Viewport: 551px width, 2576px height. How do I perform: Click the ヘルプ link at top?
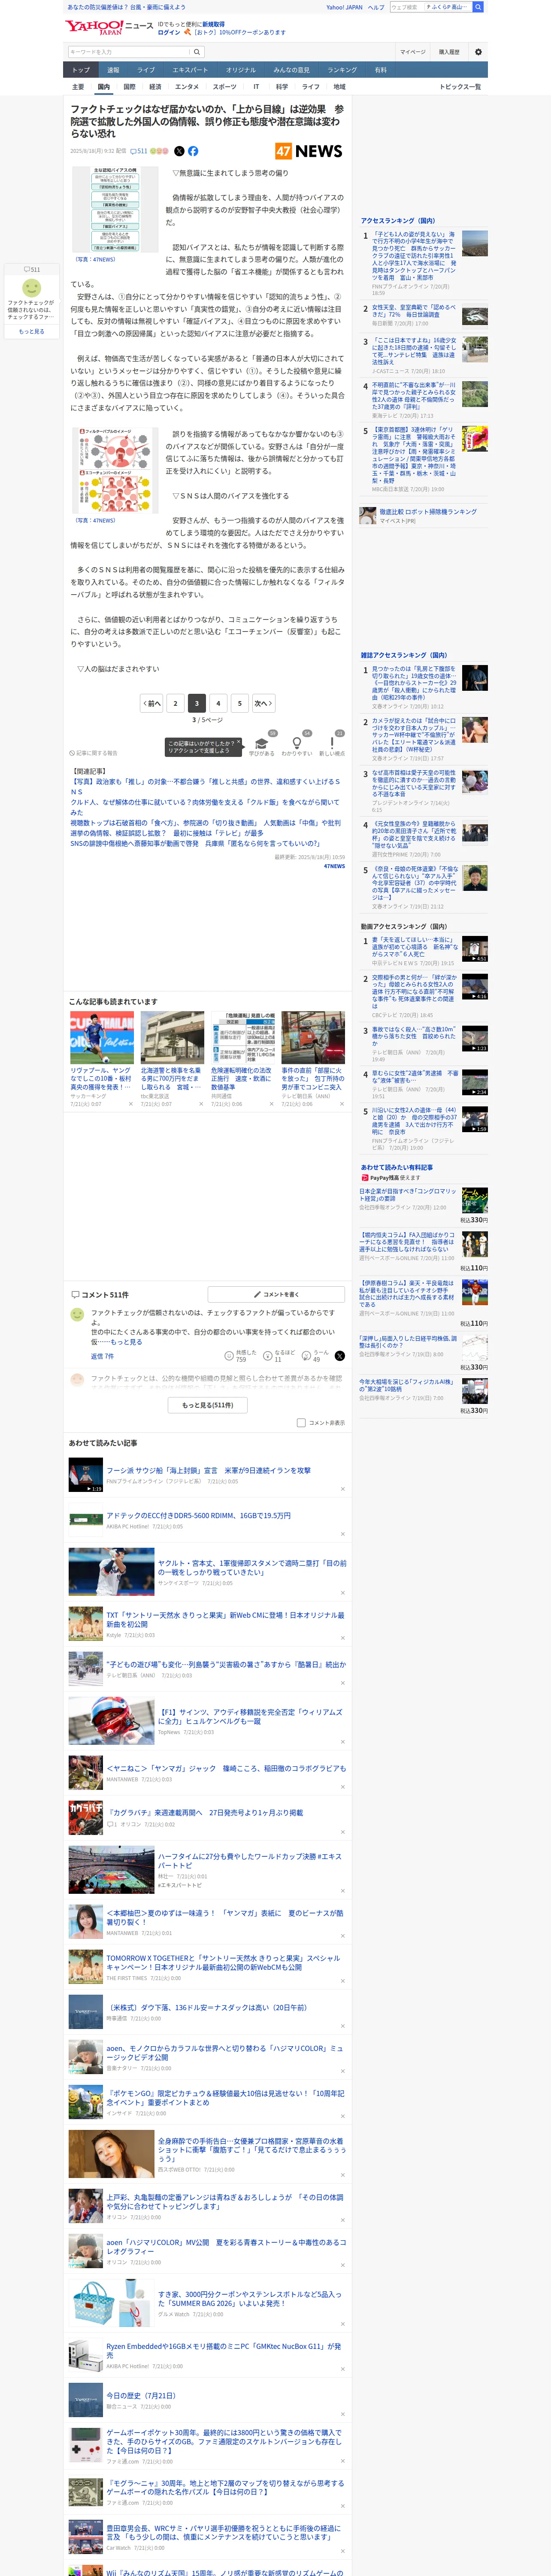tap(376, 7)
